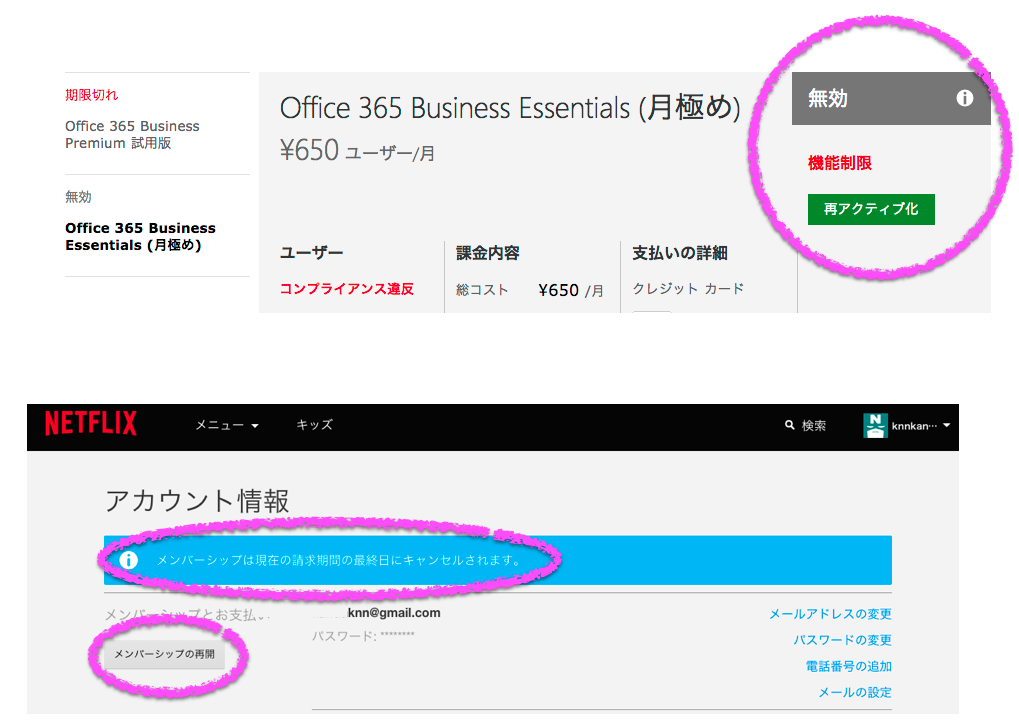The width and height of the screenshot is (1019, 724).
Task: Click the クレジット カード payment text
Action: point(688,289)
